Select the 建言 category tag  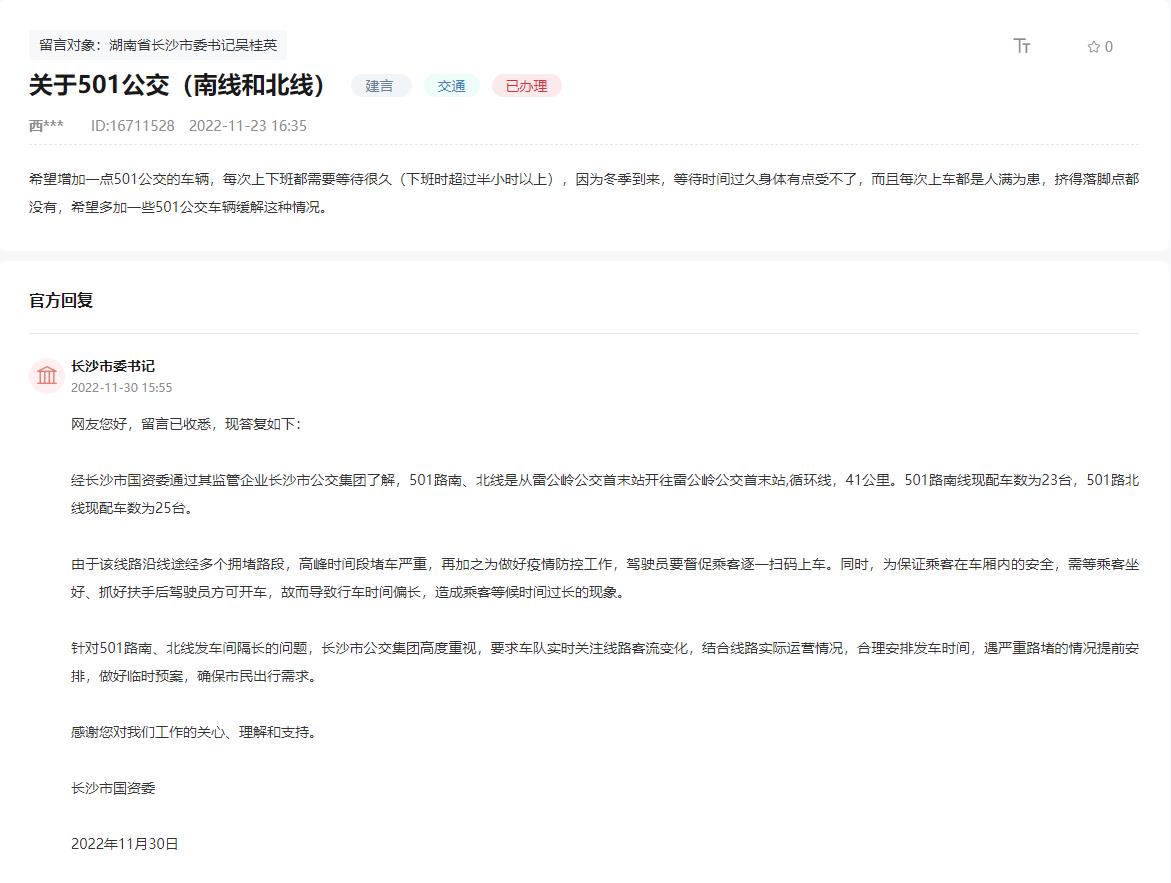[x=380, y=86]
